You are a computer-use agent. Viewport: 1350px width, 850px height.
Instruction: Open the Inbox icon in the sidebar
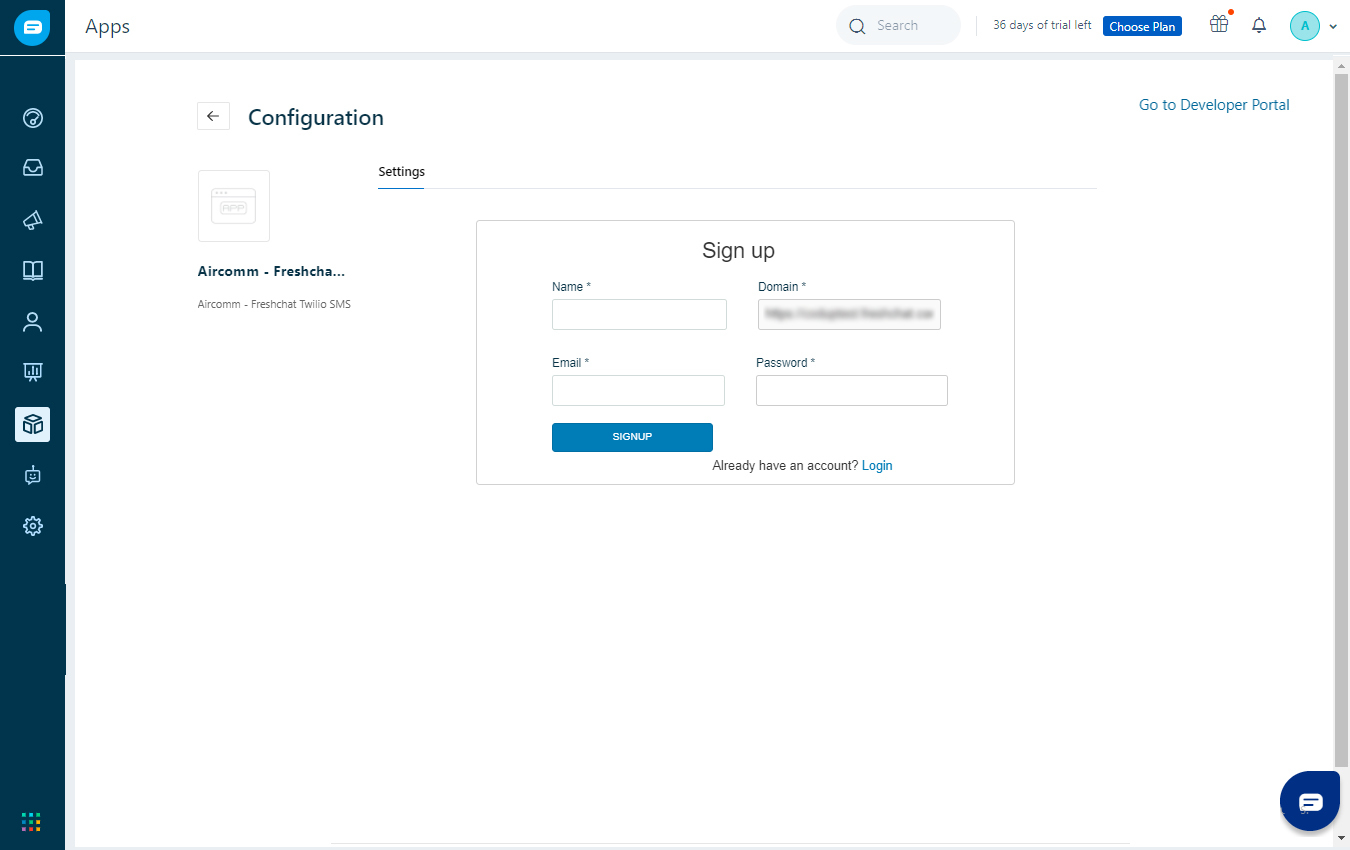click(x=32, y=167)
